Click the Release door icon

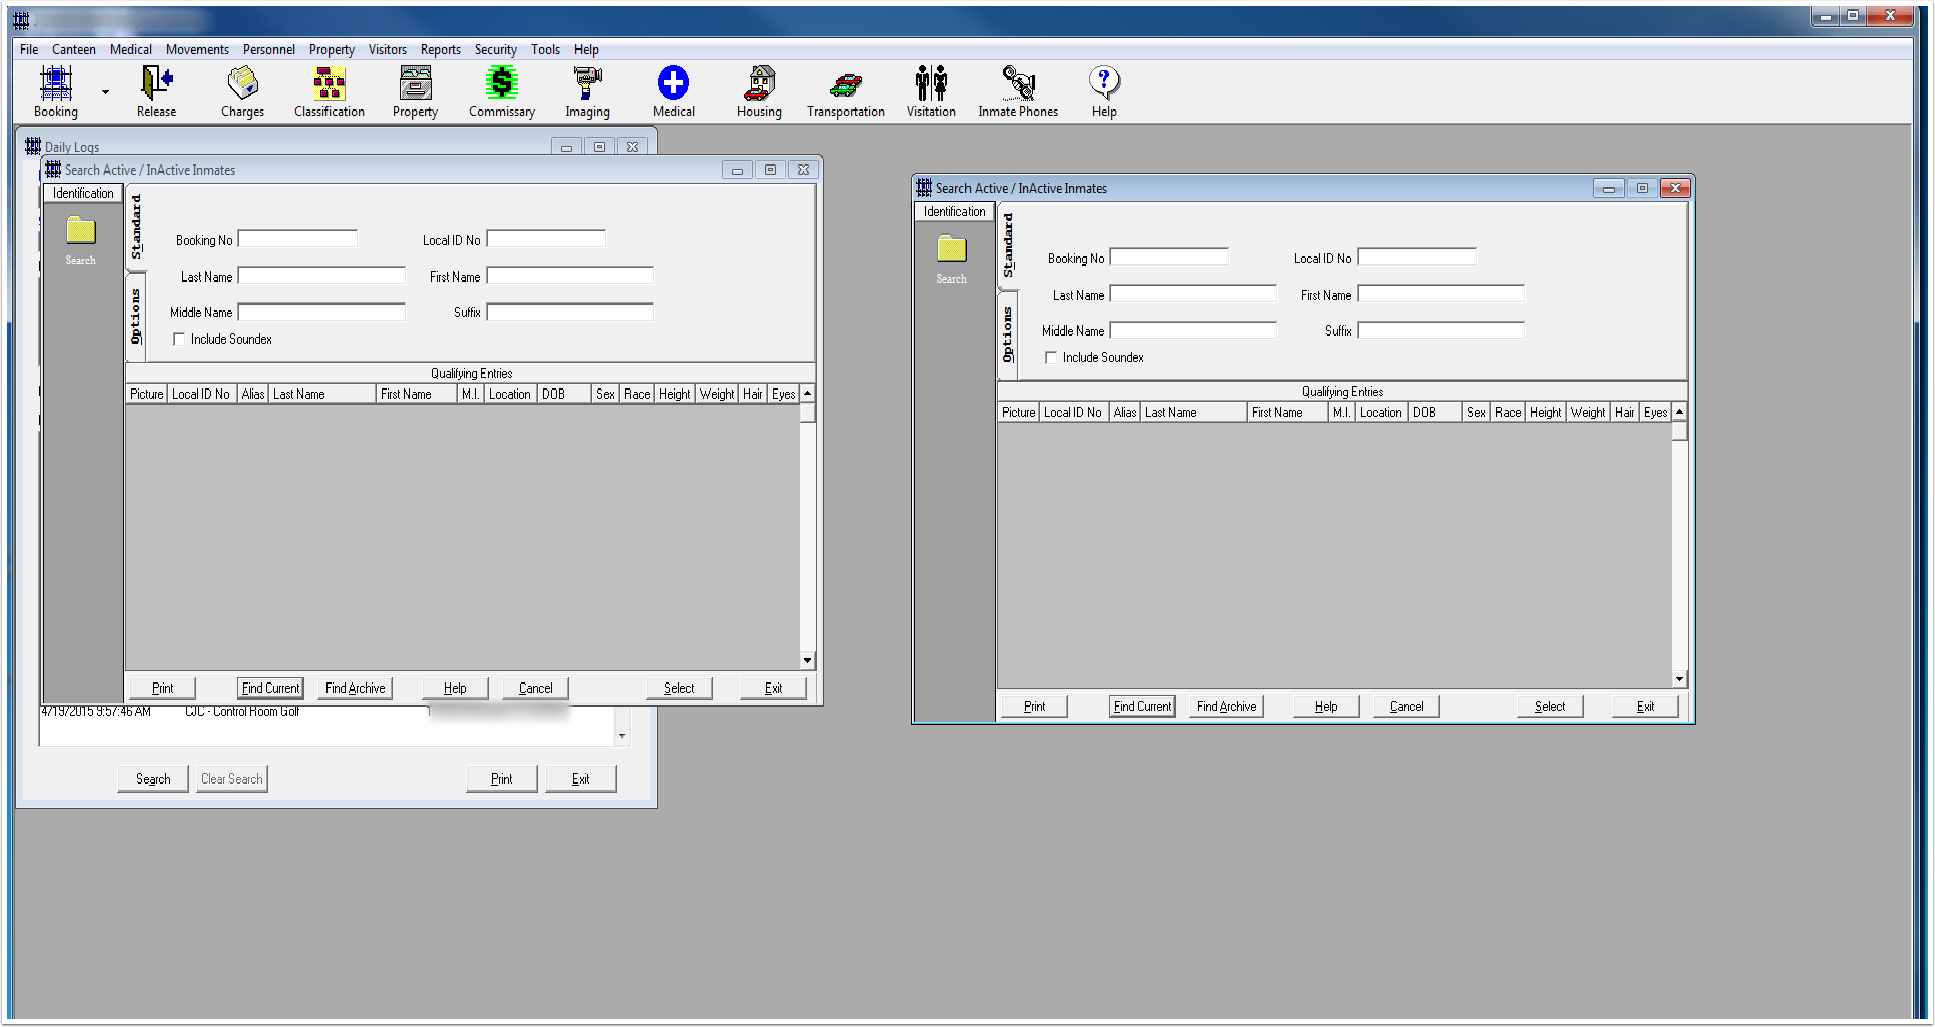156,84
